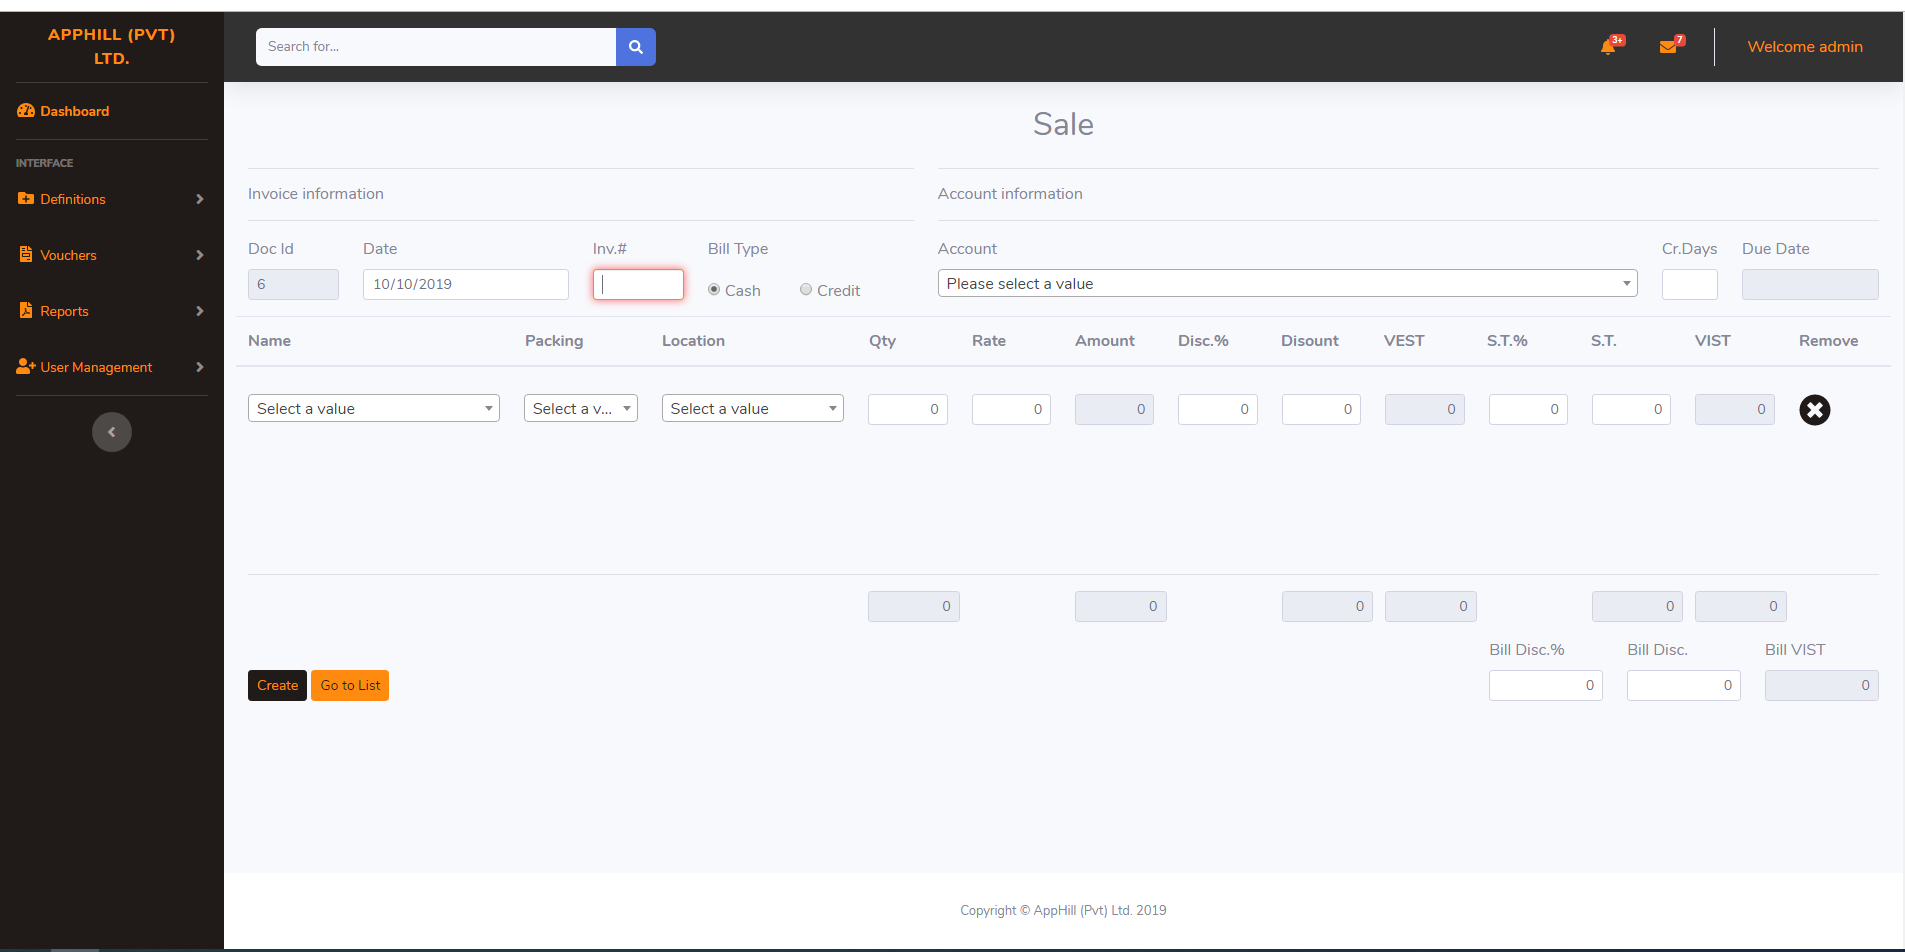The height and width of the screenshot is (952, 1905).
Task: Open the Account dropdown
Action: point(1287,284)
